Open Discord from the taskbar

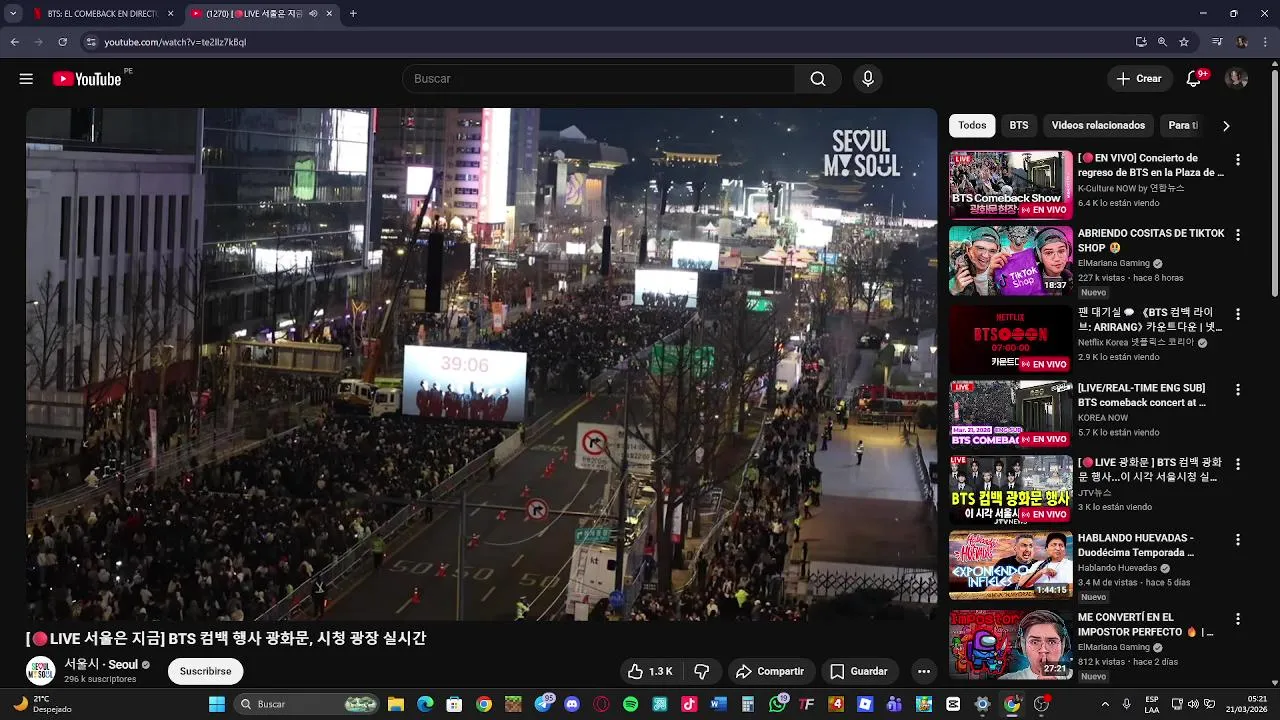[572, 704]
